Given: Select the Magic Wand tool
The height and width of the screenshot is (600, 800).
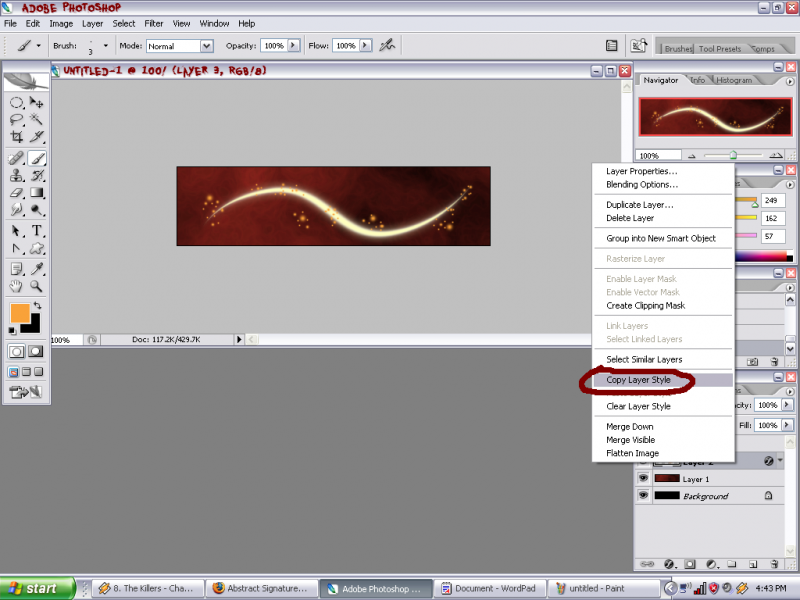Looking at the screenshot, I should pos(37,119).
